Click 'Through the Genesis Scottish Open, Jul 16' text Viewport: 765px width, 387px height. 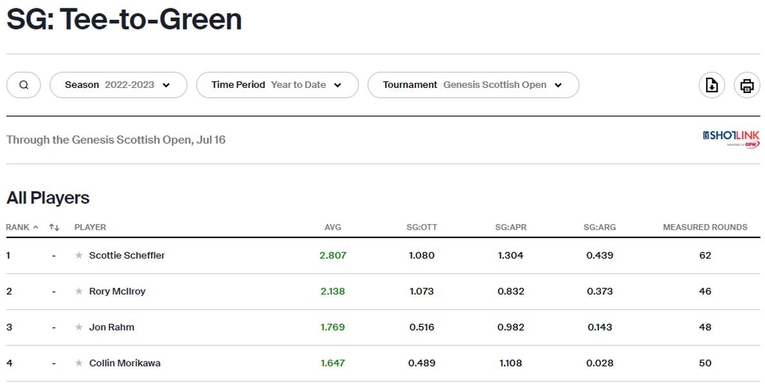click(x=116, y=140)
